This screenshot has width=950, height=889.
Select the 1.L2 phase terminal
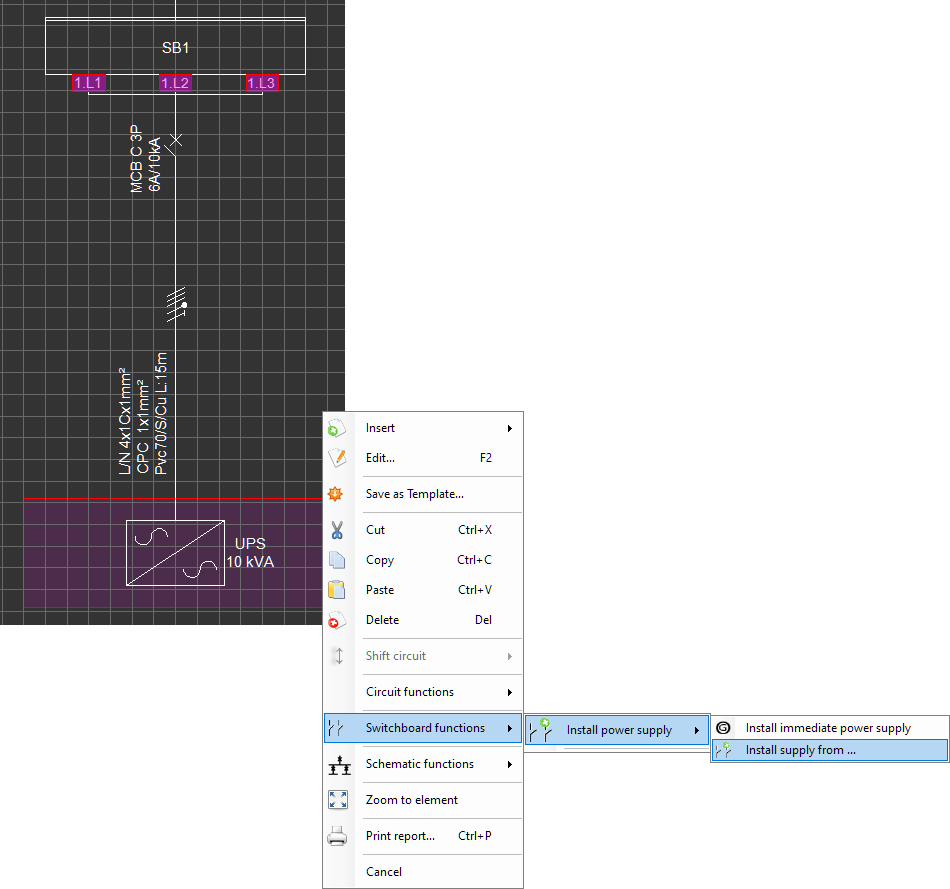(x=176, y=83)
